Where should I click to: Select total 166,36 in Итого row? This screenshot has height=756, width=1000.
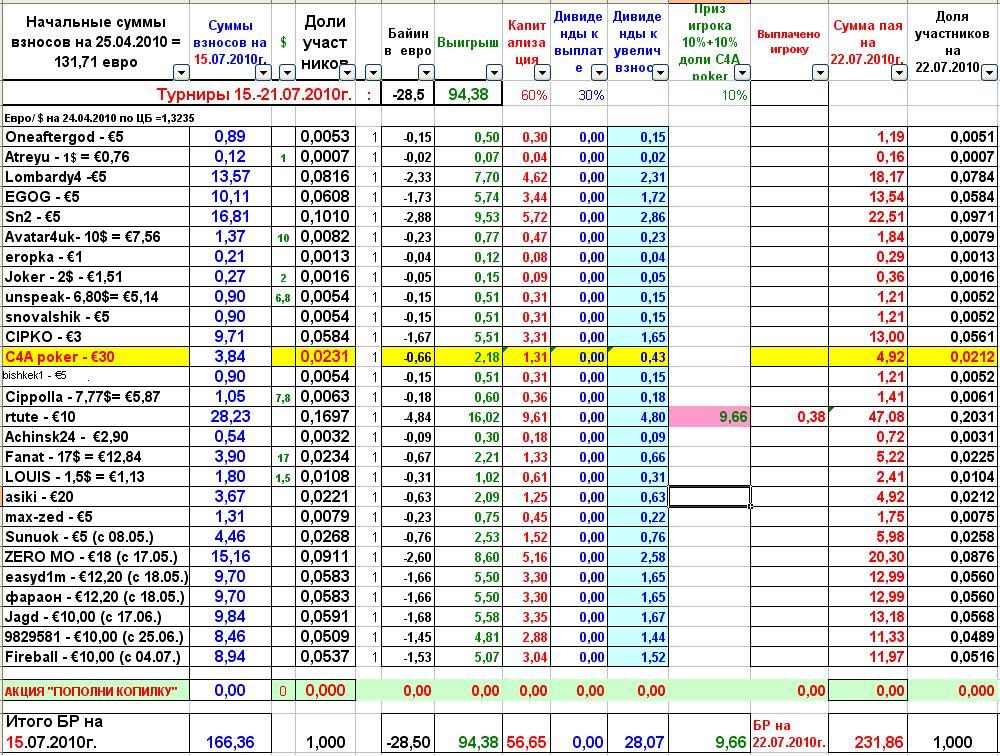pyautogui.click(x=230, y=733)
